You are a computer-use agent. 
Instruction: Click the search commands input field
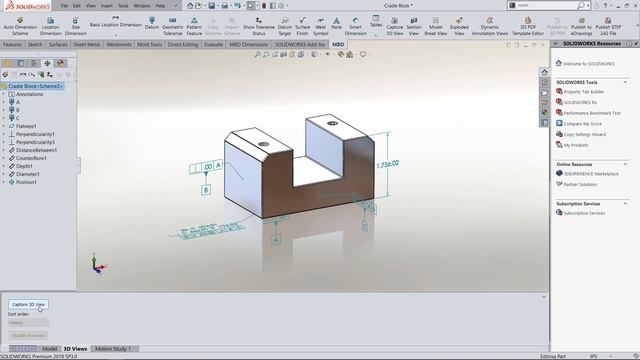[546, 5]
